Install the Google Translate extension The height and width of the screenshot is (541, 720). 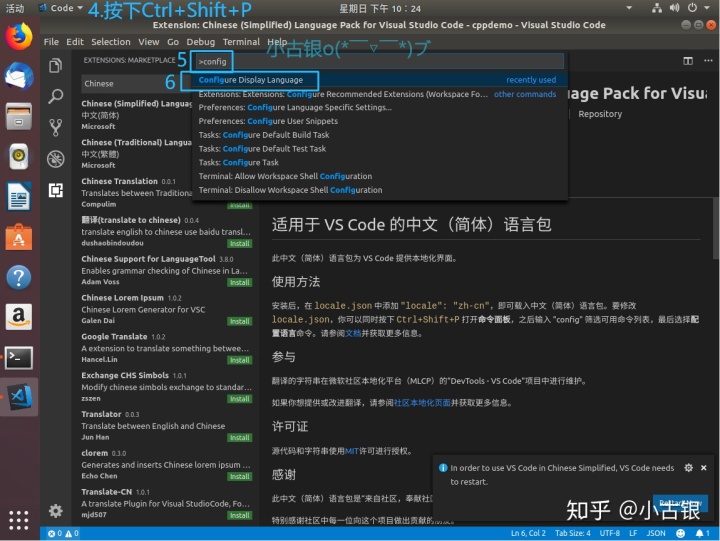coord(240,360)
